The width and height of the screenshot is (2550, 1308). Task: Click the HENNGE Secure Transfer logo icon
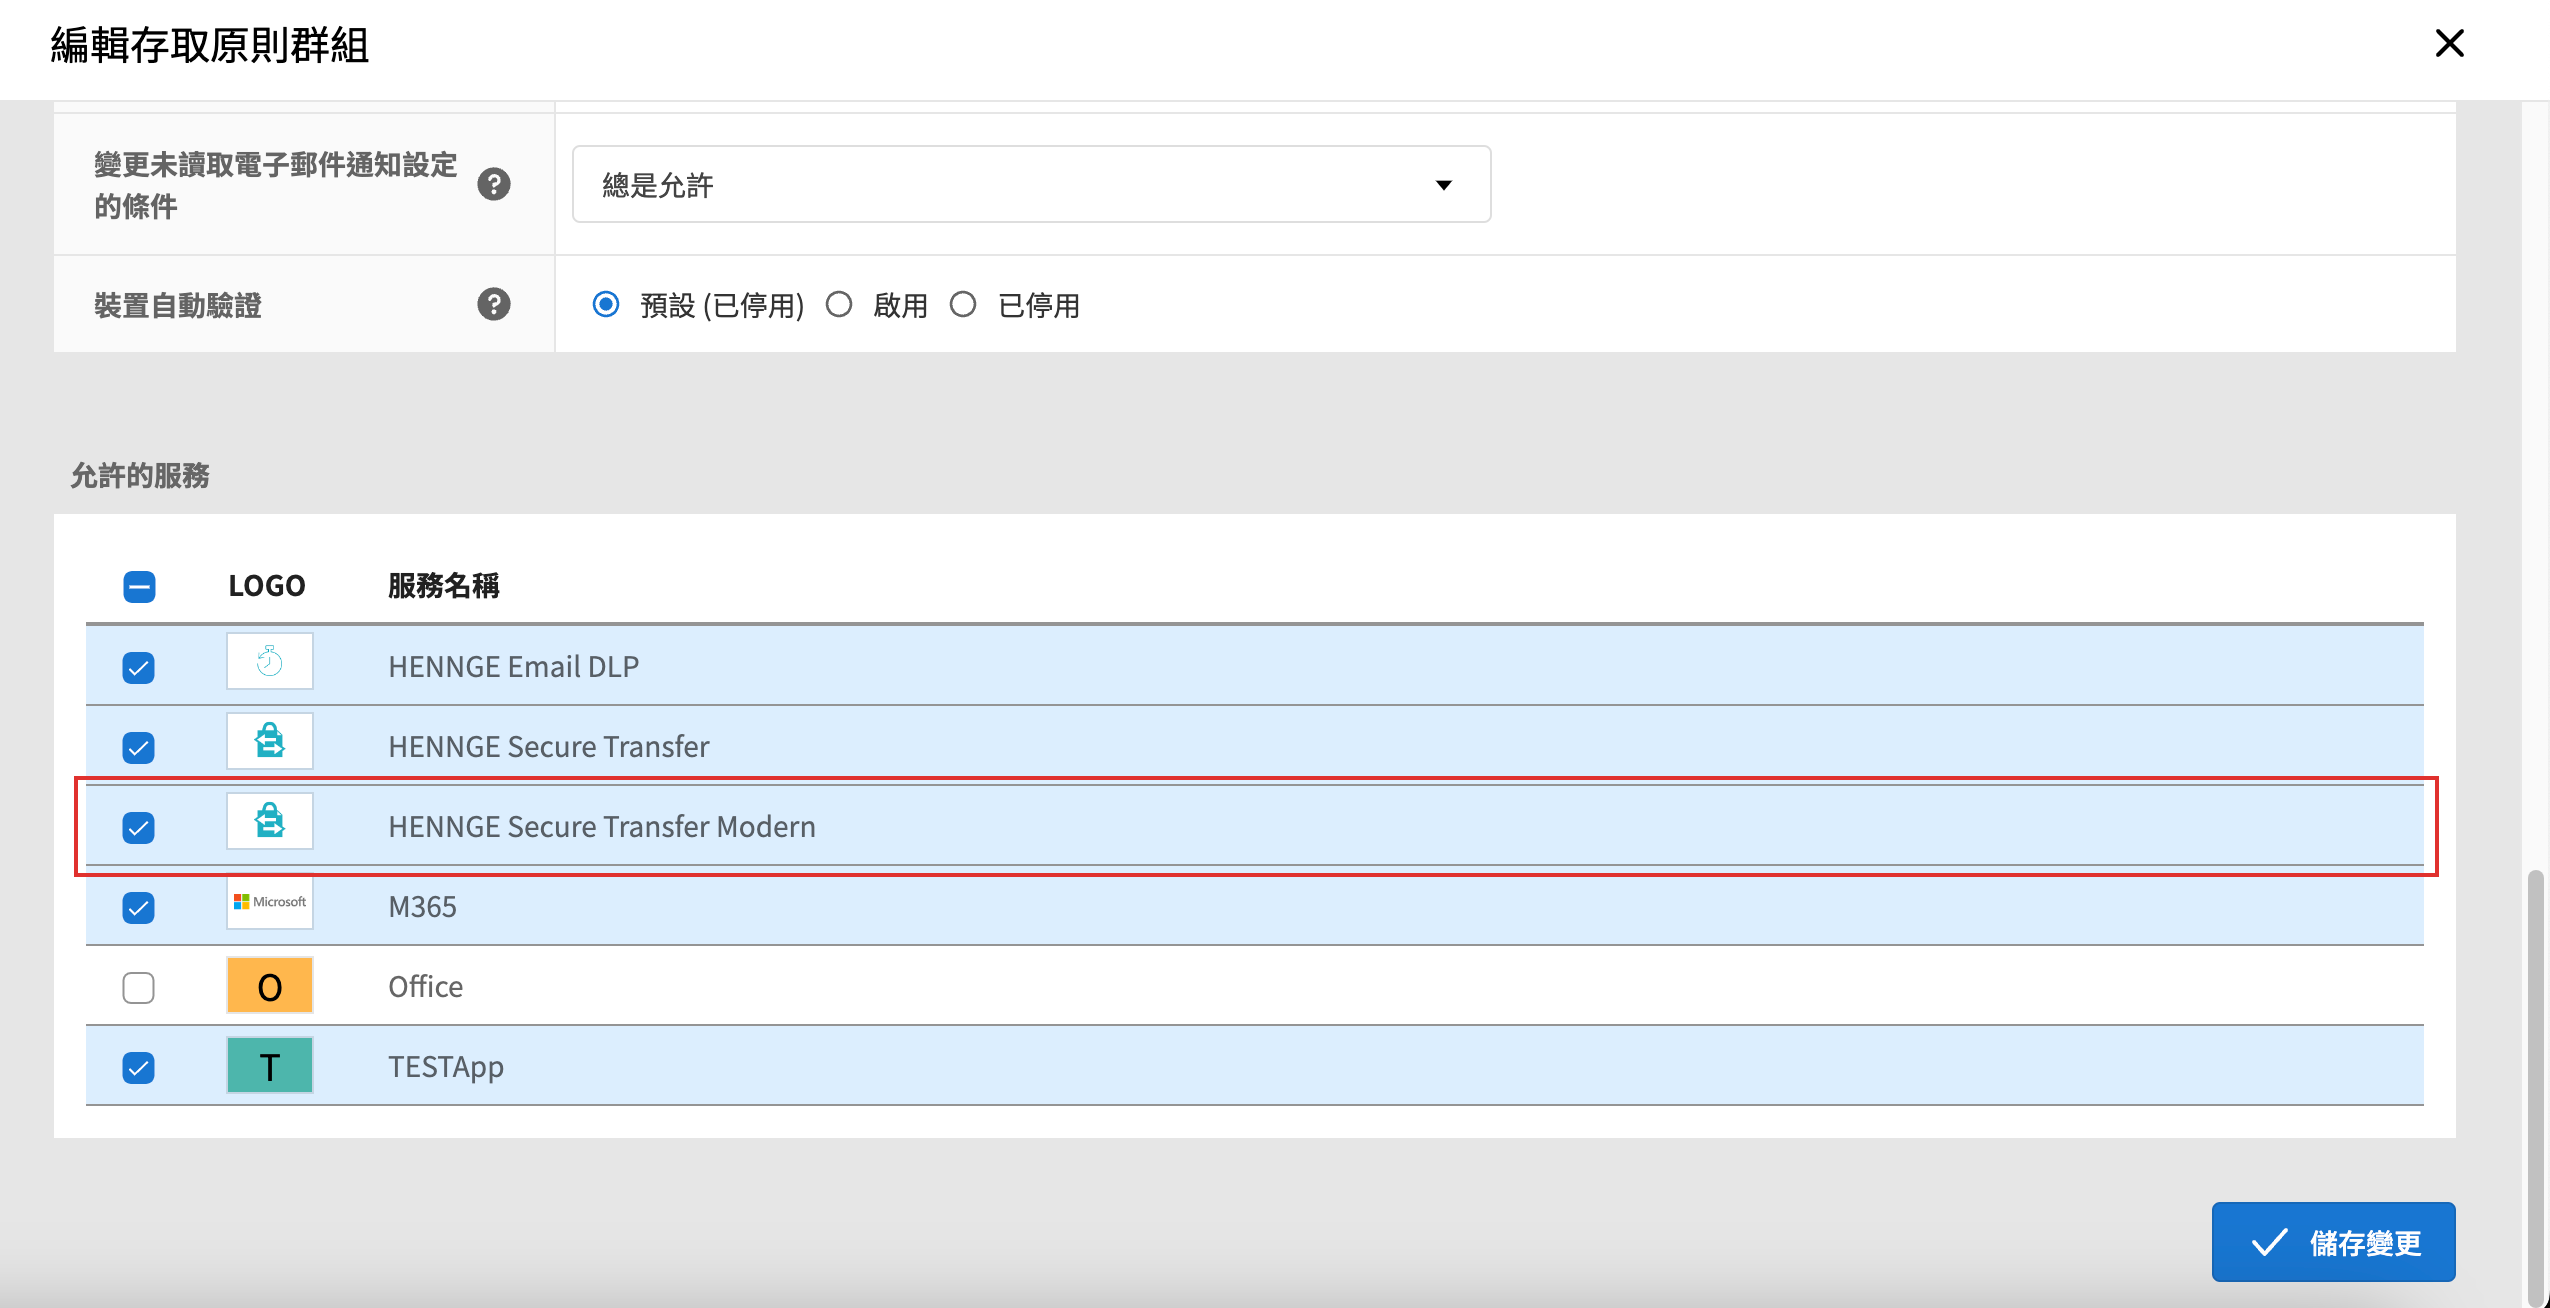coord(270,741)
